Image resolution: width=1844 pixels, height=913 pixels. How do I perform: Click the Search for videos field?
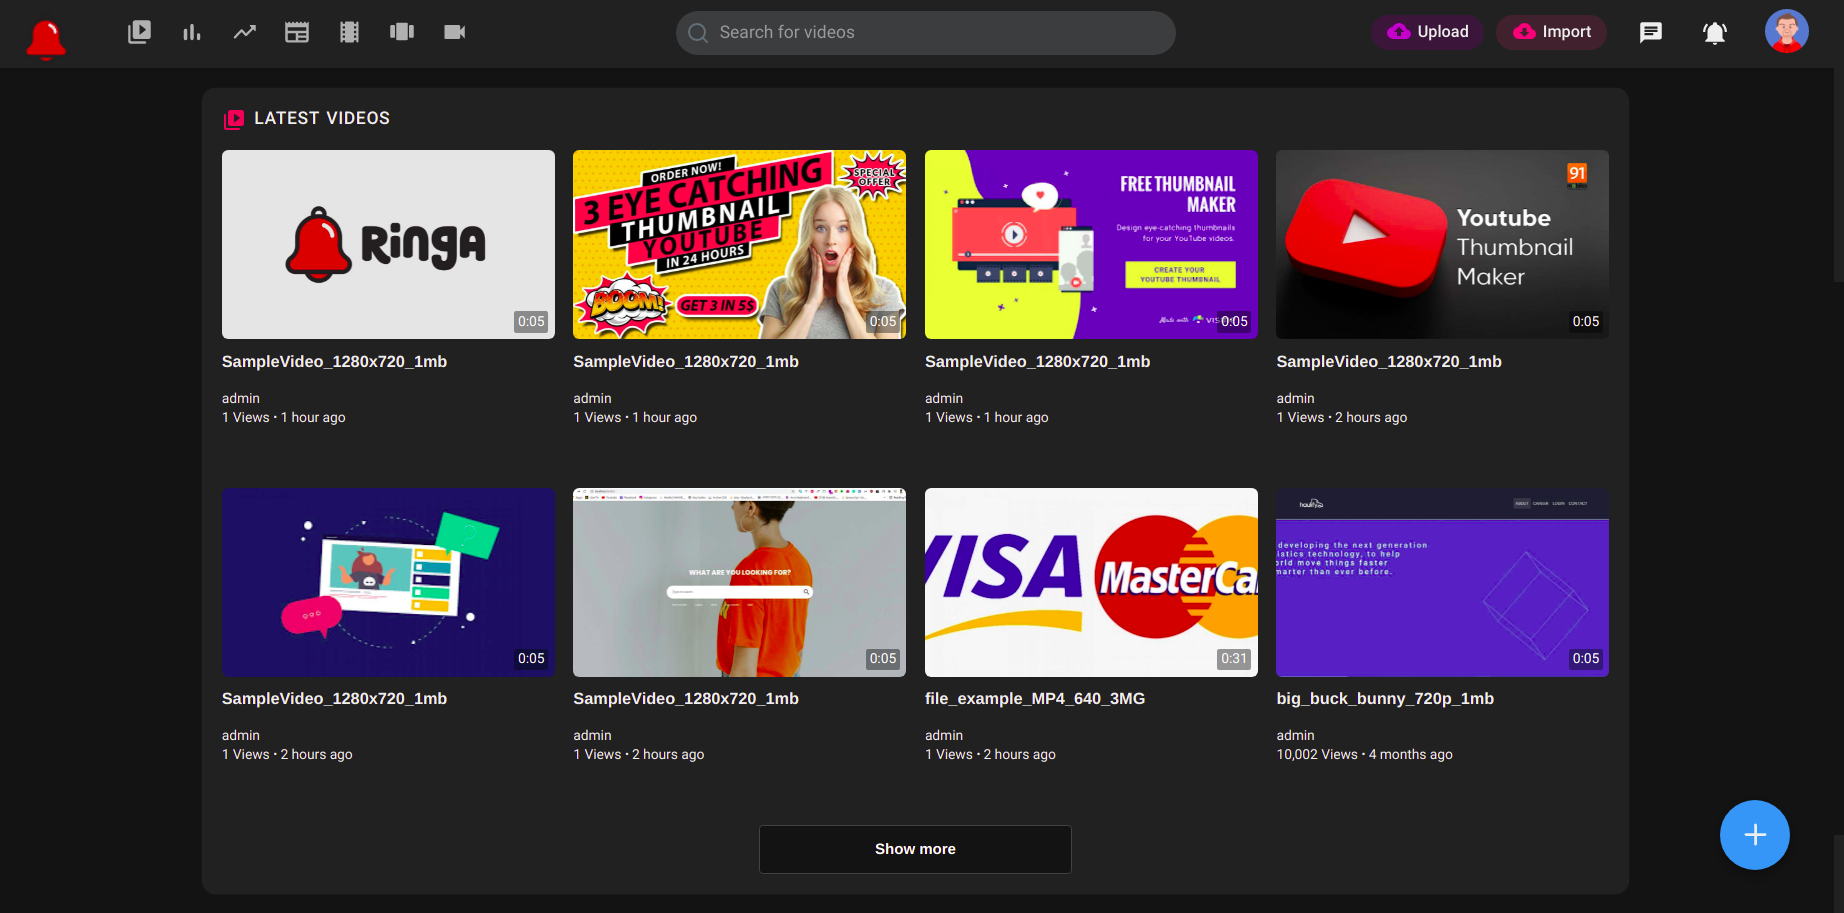click(925, 32)
